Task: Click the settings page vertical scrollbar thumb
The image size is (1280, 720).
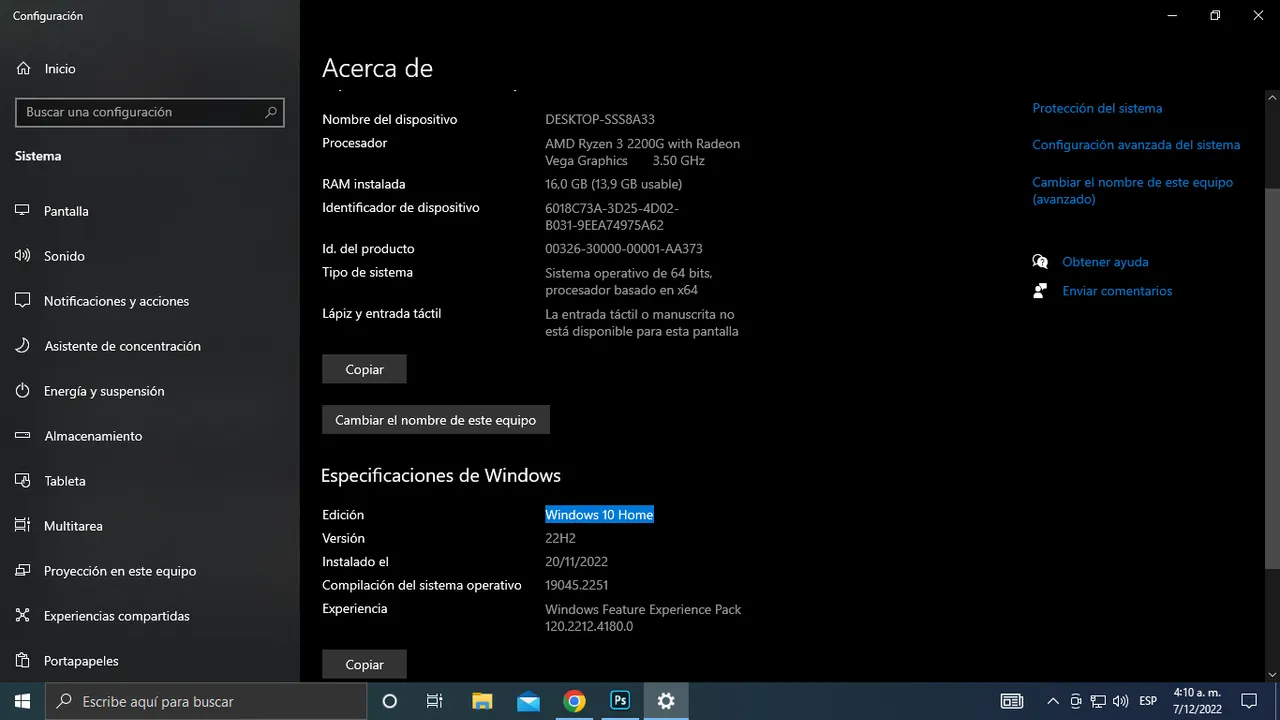Action: [x=1272, y=378]
